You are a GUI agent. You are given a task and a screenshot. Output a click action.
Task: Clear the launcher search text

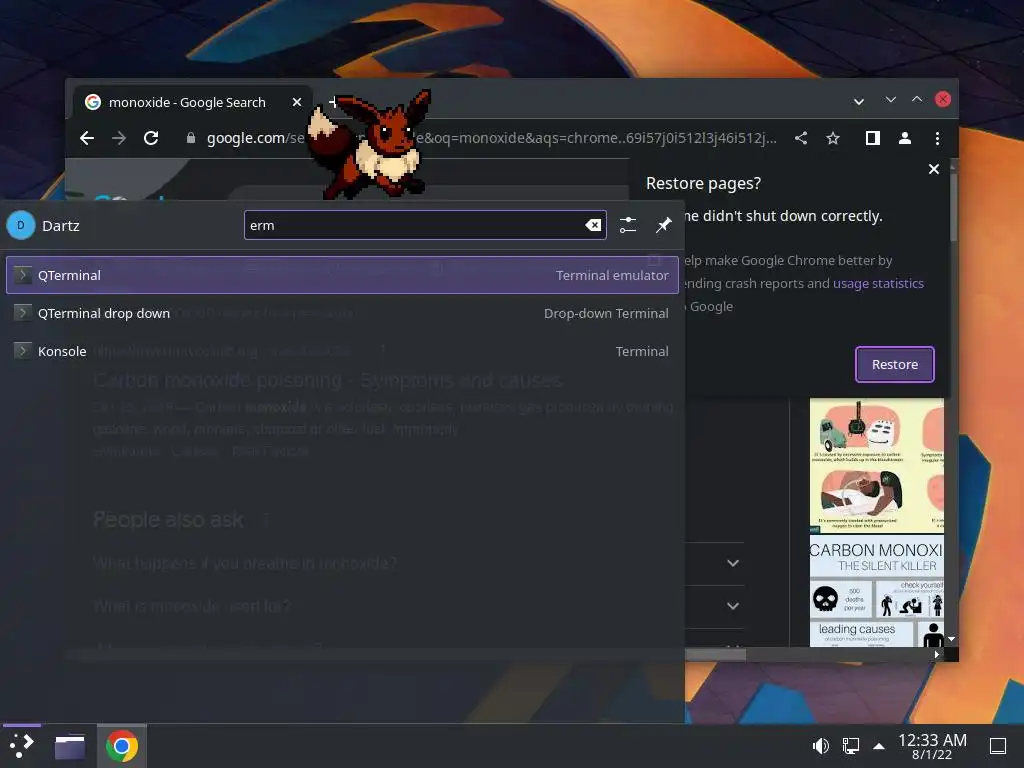(593, 225)
